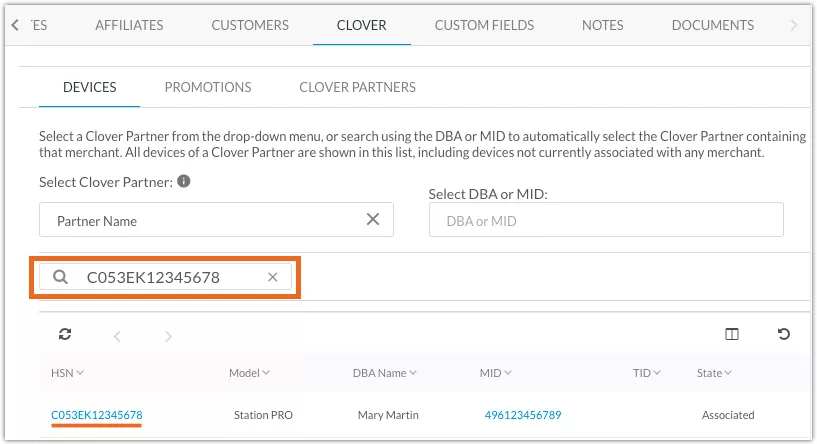Go to previous page of device results
This screenshot has width=817, height=444.
click(117, 336)
